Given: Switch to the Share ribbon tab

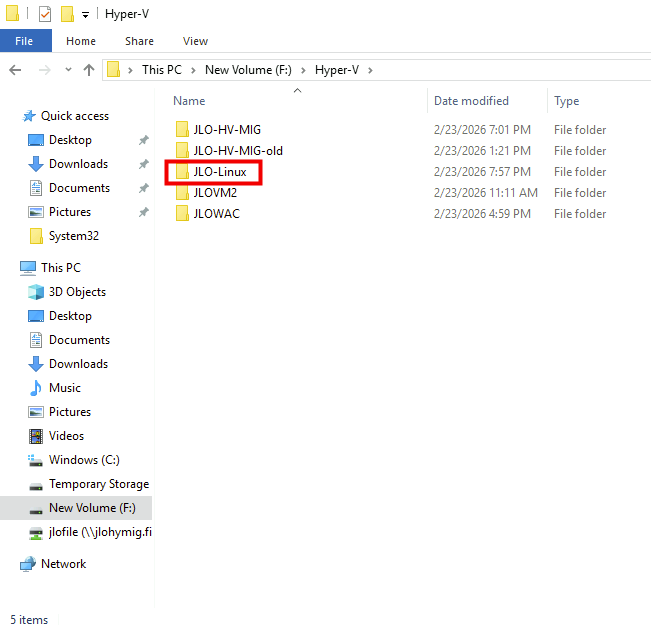Looking at the screenshot, I should [139, 41].
